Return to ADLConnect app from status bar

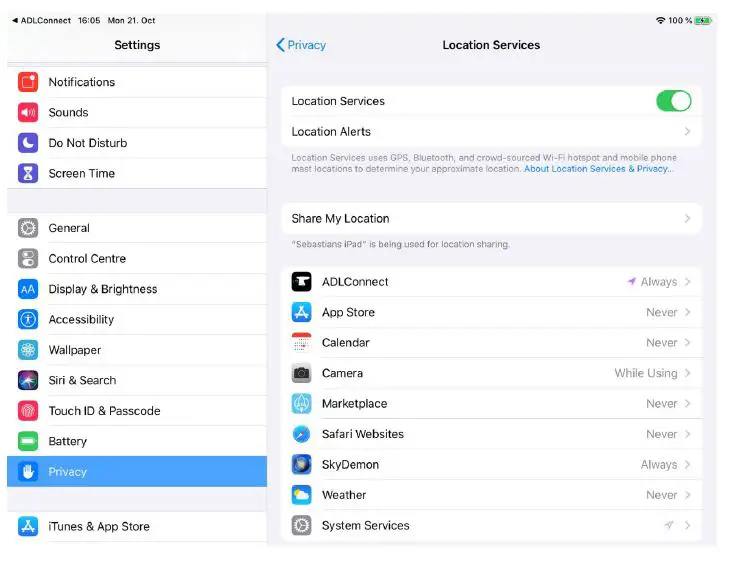pyautogui.click(x=42, y=20)
